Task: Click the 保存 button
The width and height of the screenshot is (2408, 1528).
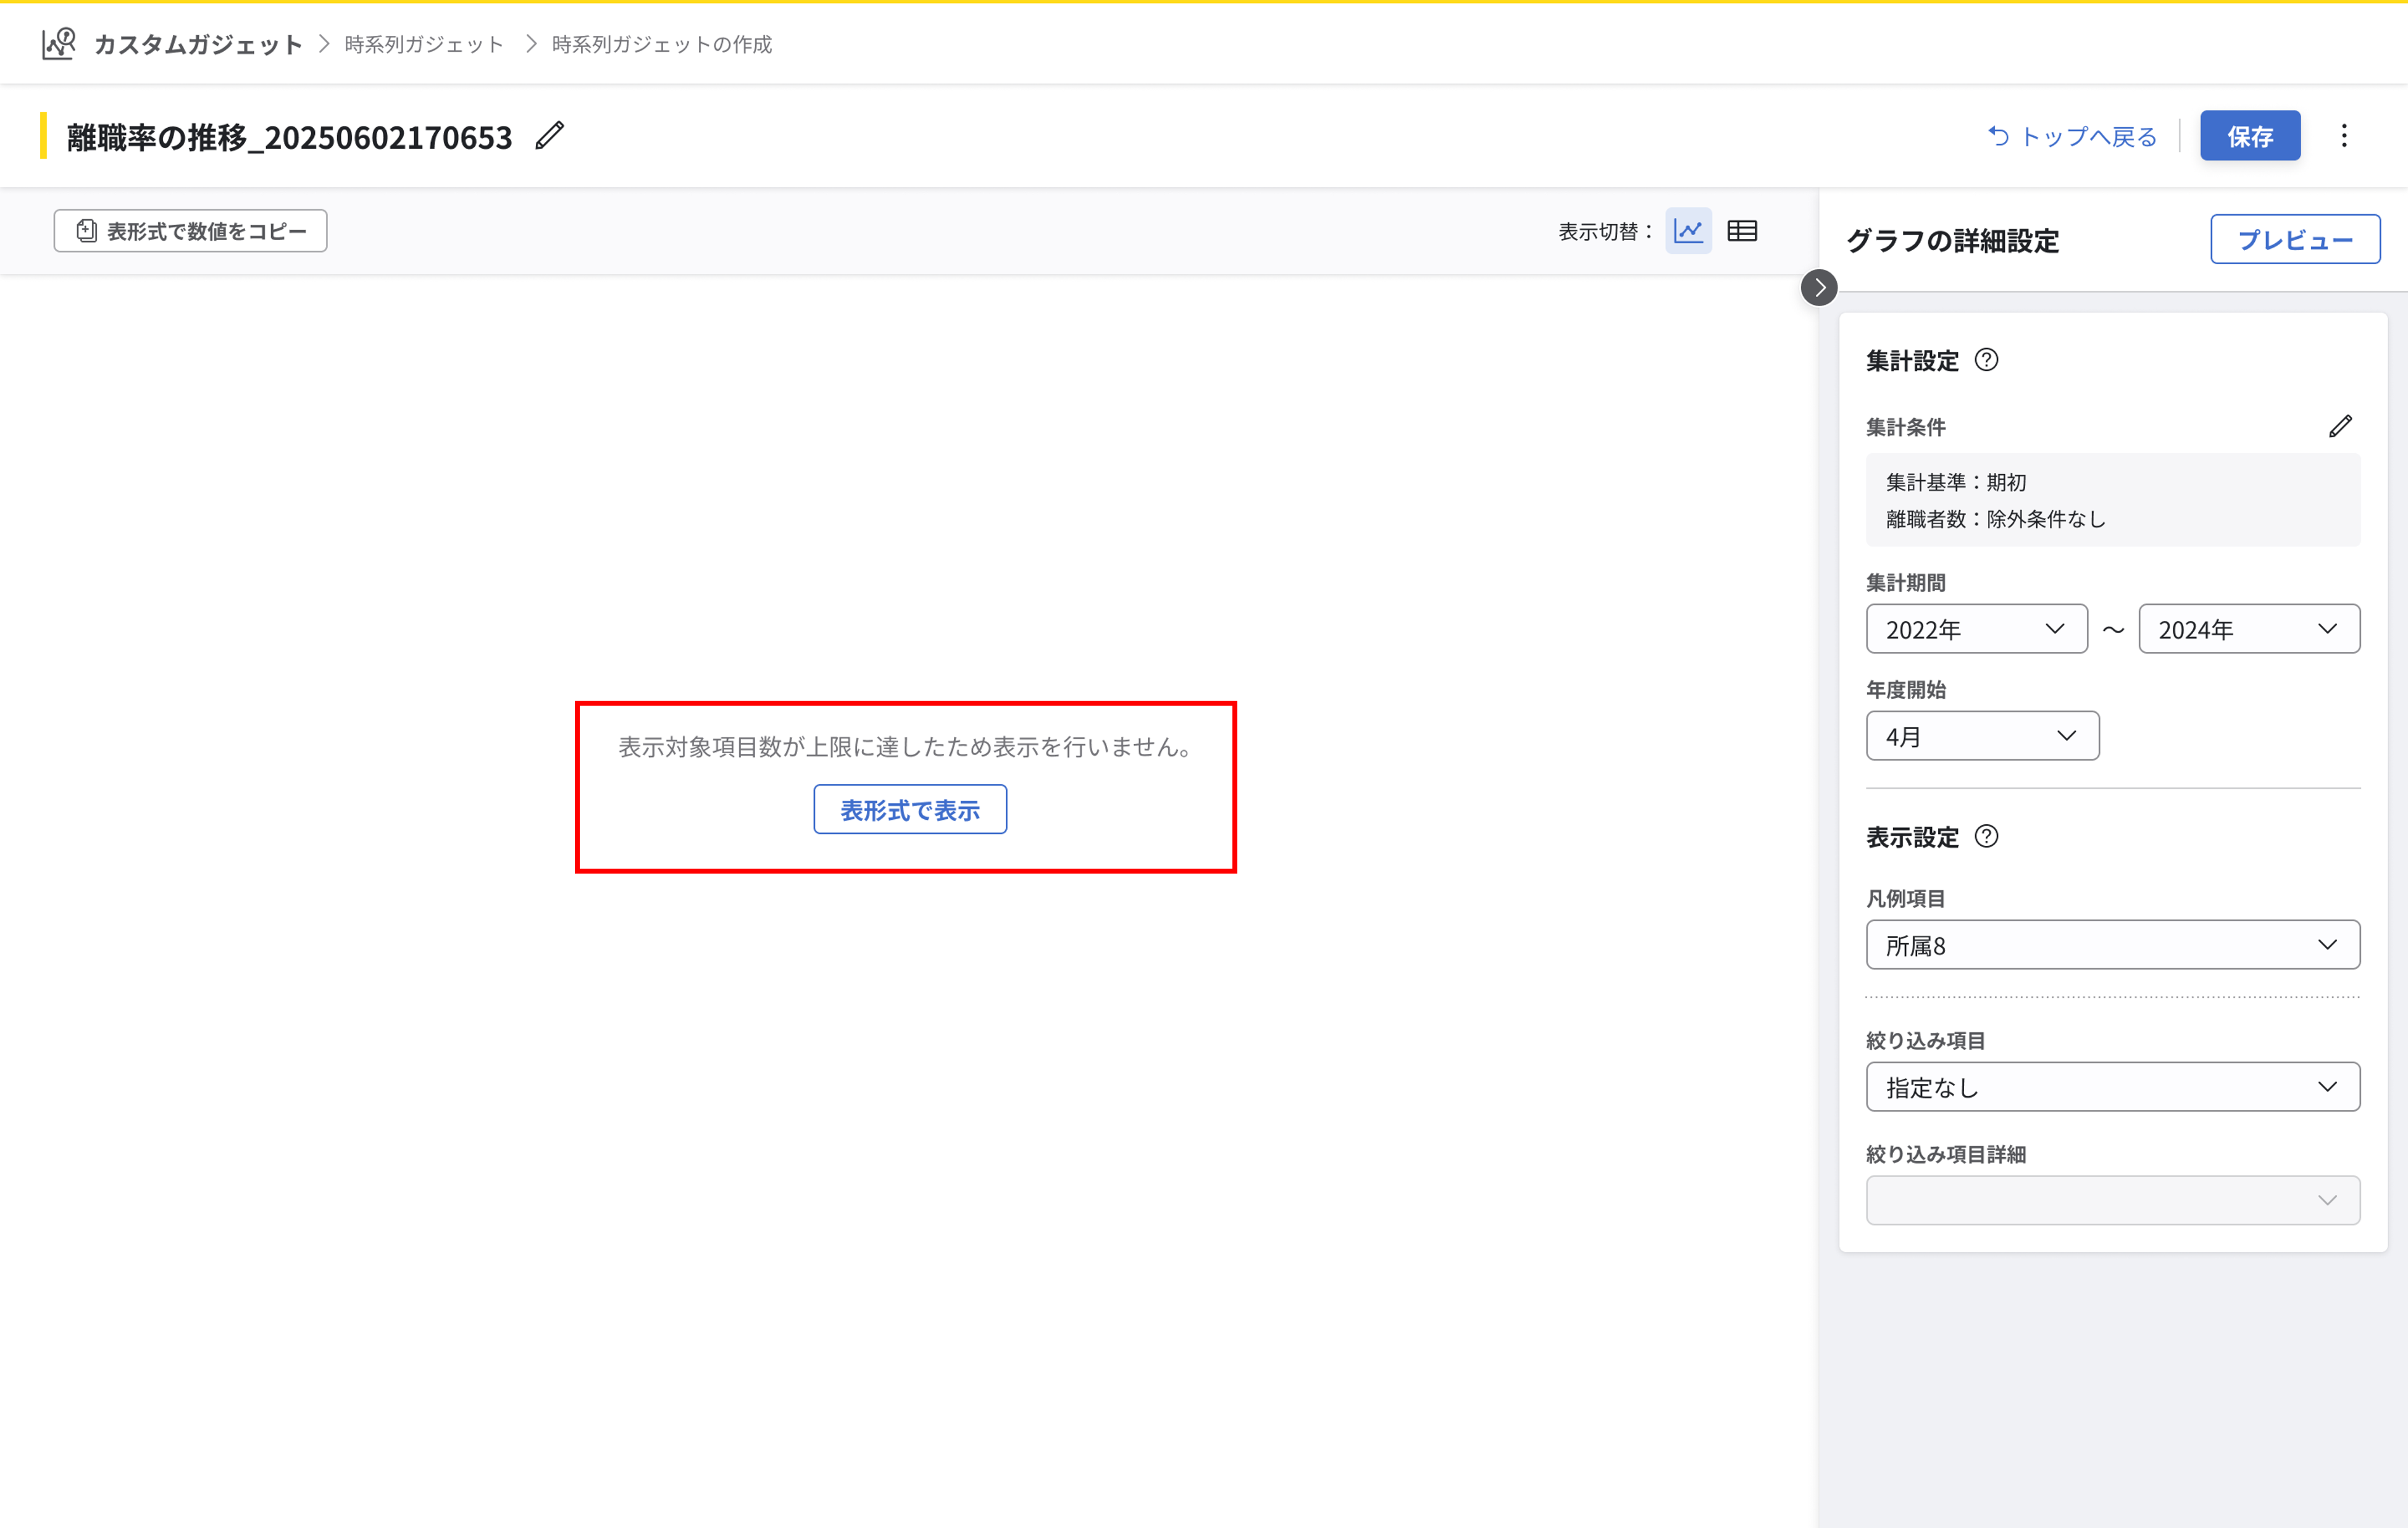Action: click(2250, 136)
